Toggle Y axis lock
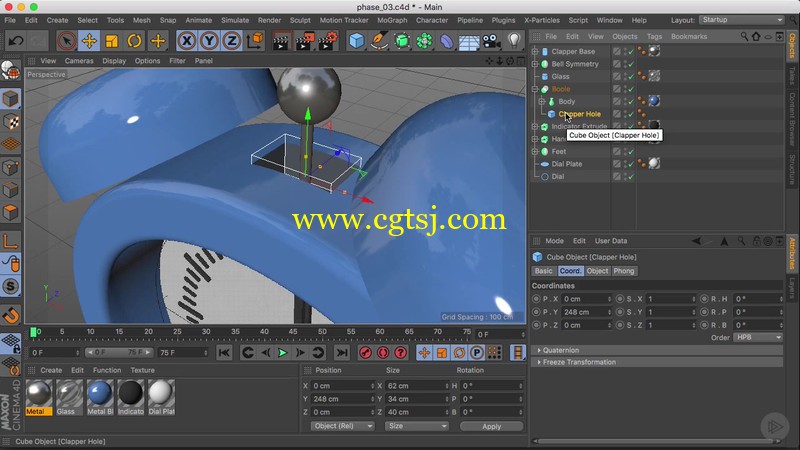The height and width of the screenshot is (450, 800). [209, 40]
